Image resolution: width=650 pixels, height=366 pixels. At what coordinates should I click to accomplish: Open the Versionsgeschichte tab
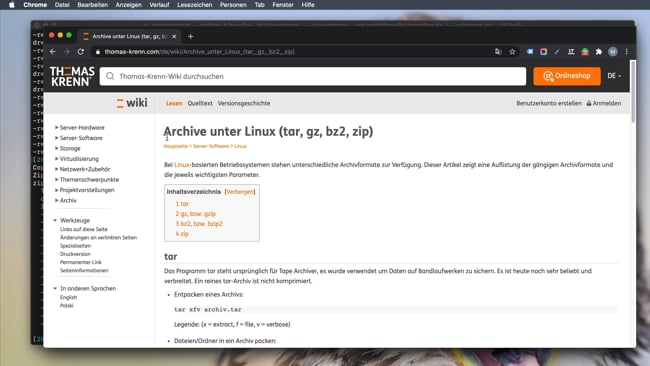click(244, 103)
